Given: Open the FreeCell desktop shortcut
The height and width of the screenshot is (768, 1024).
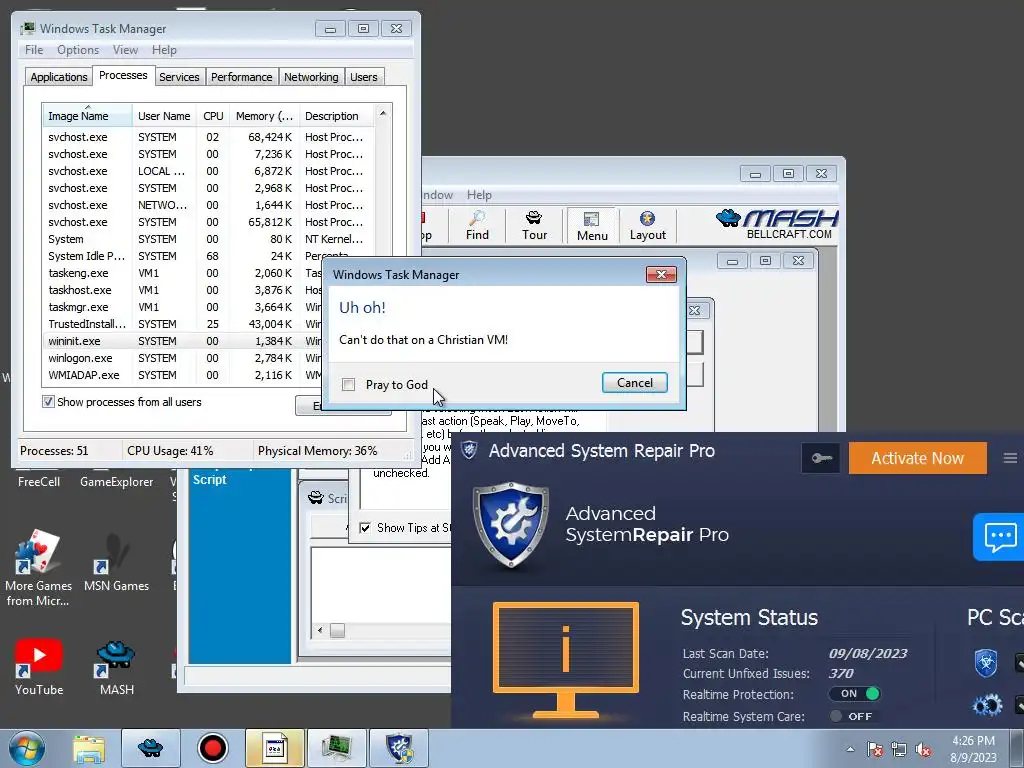Looking at the screenshot, I should (39, 481).
